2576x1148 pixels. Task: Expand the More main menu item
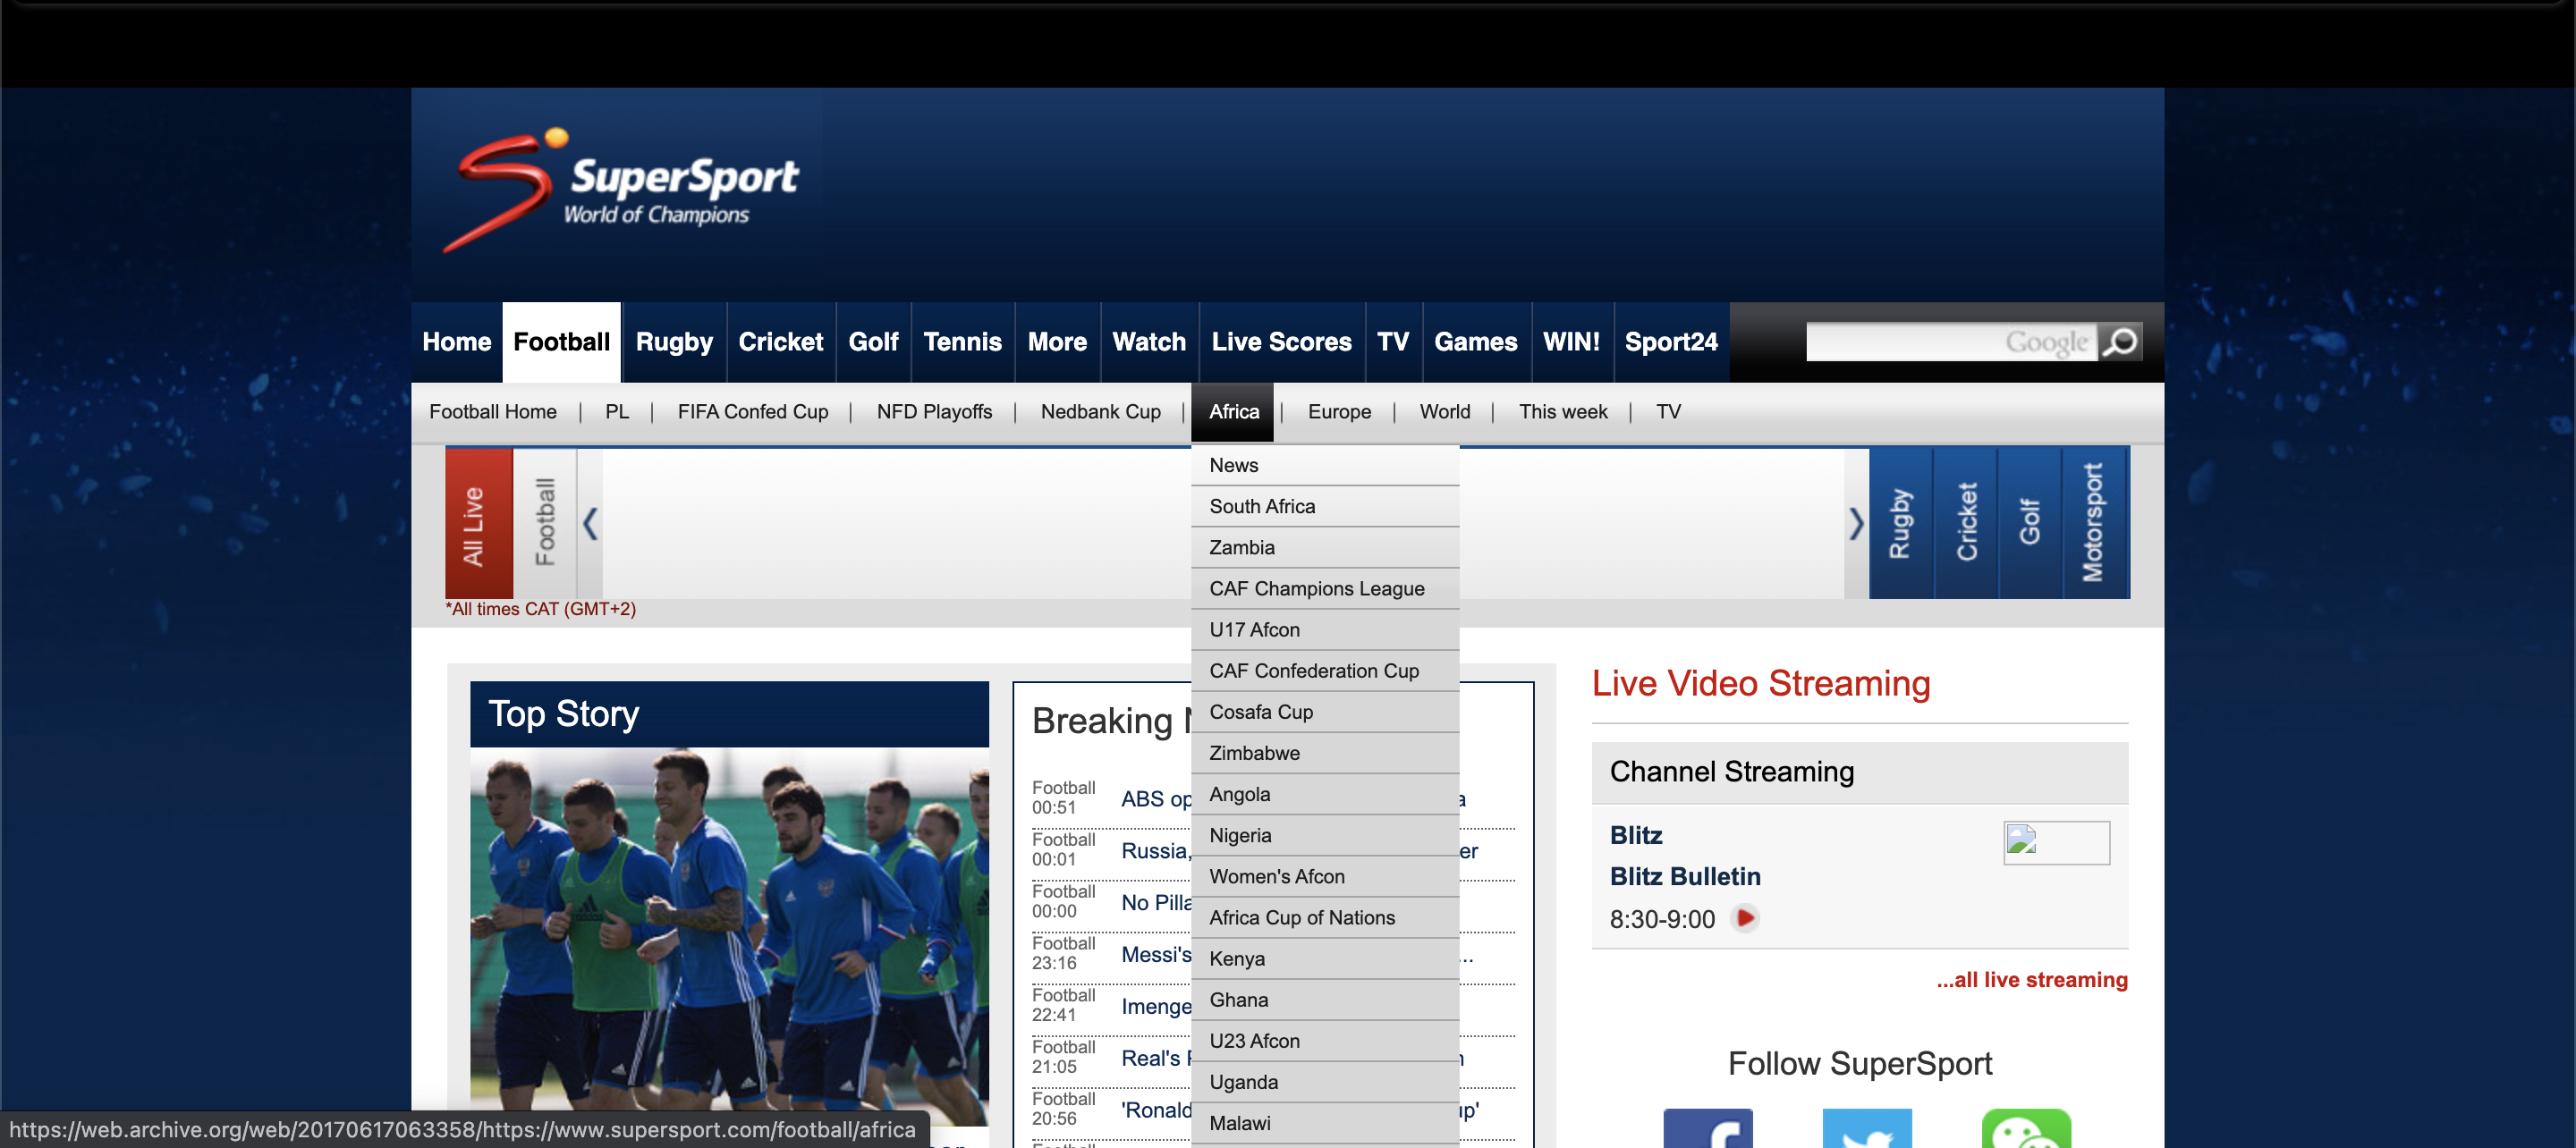pos(1056,342)
